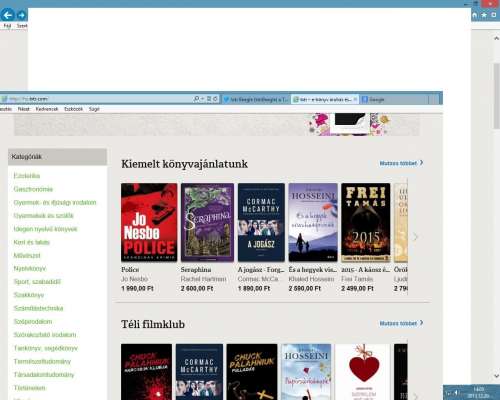Open Chuck Palahniuk Harcosok klubja cover
500x400 pixels.
tap(146, 372)
